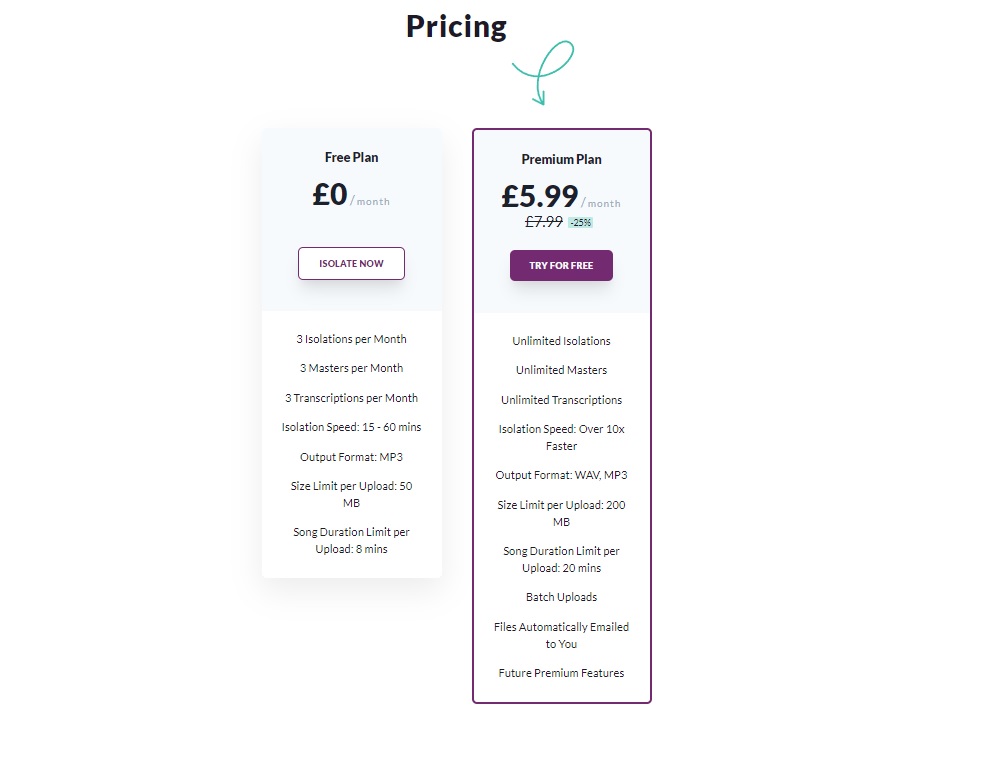Click the teal curly arrow graphic
This screenshot has width=1002, height=774.
(543, 73)
